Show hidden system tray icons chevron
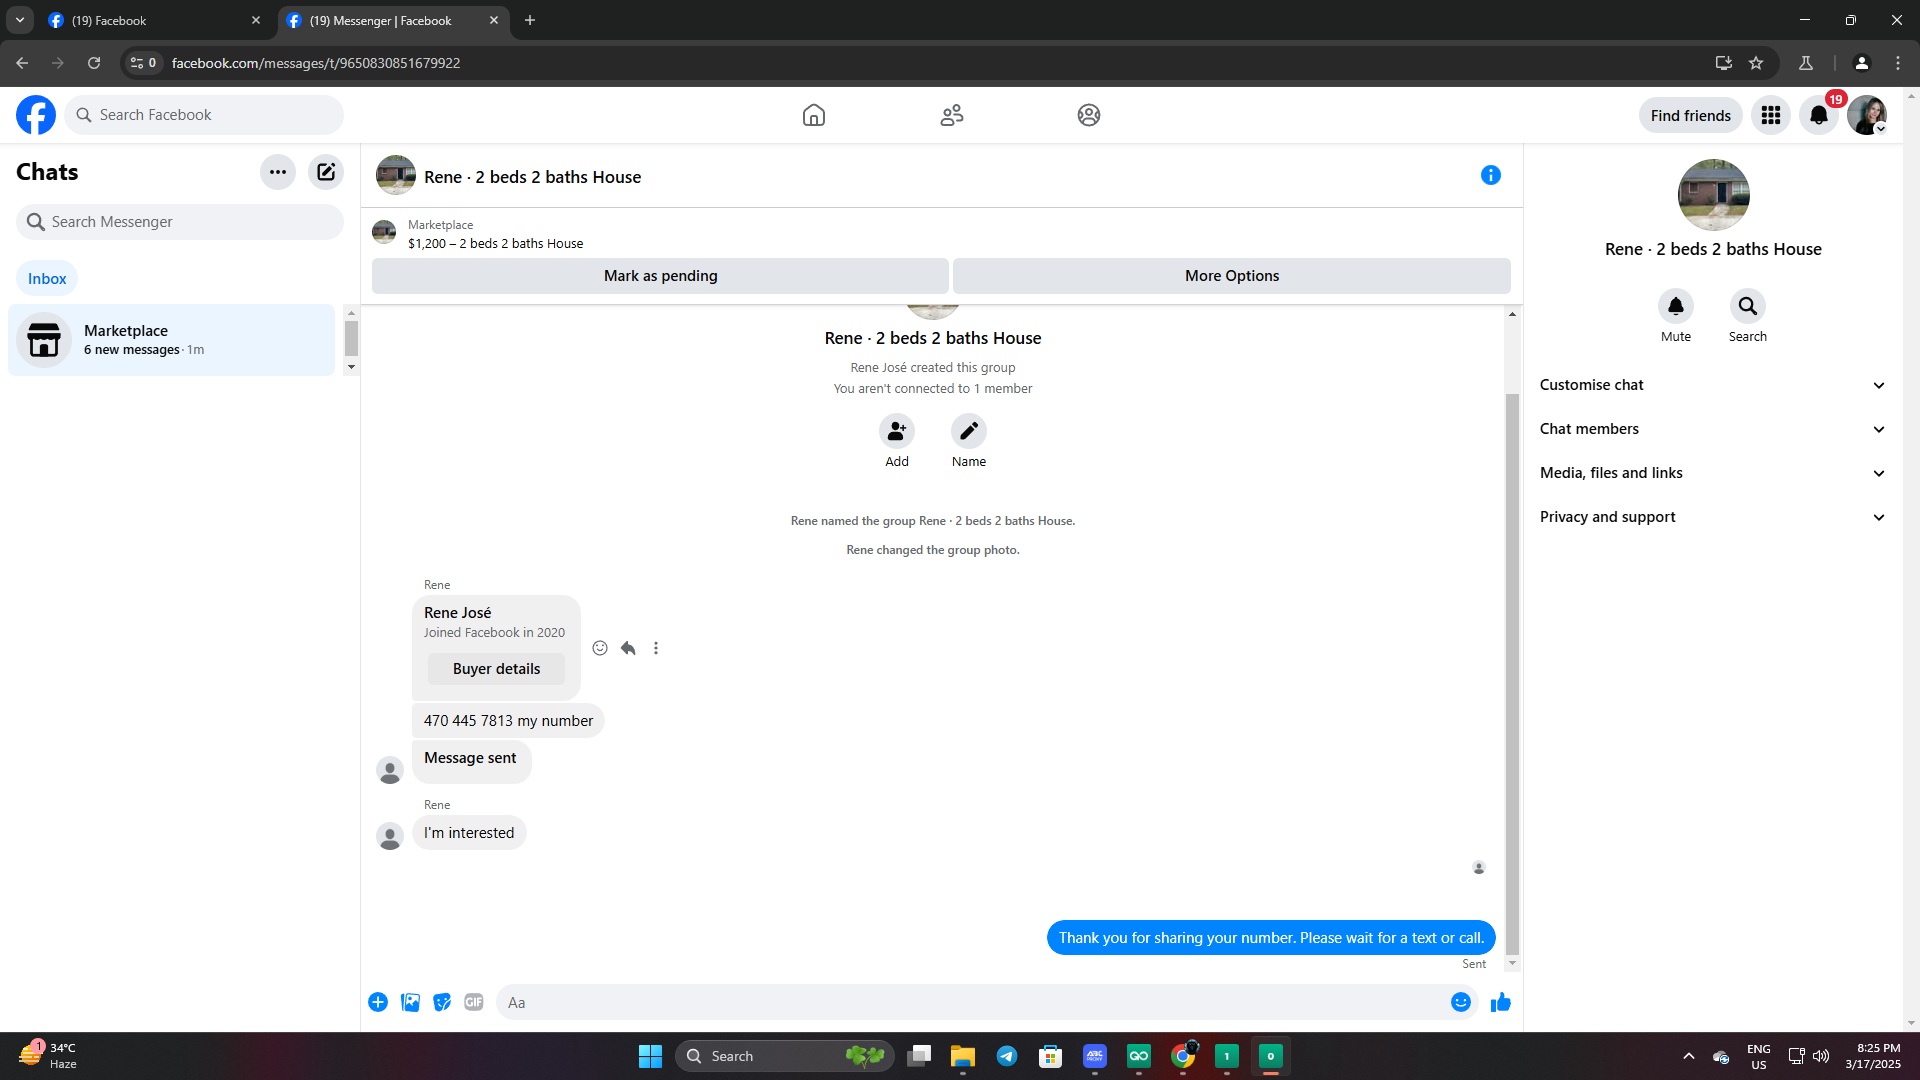1920x1080 pixels. [1689, 1056]
